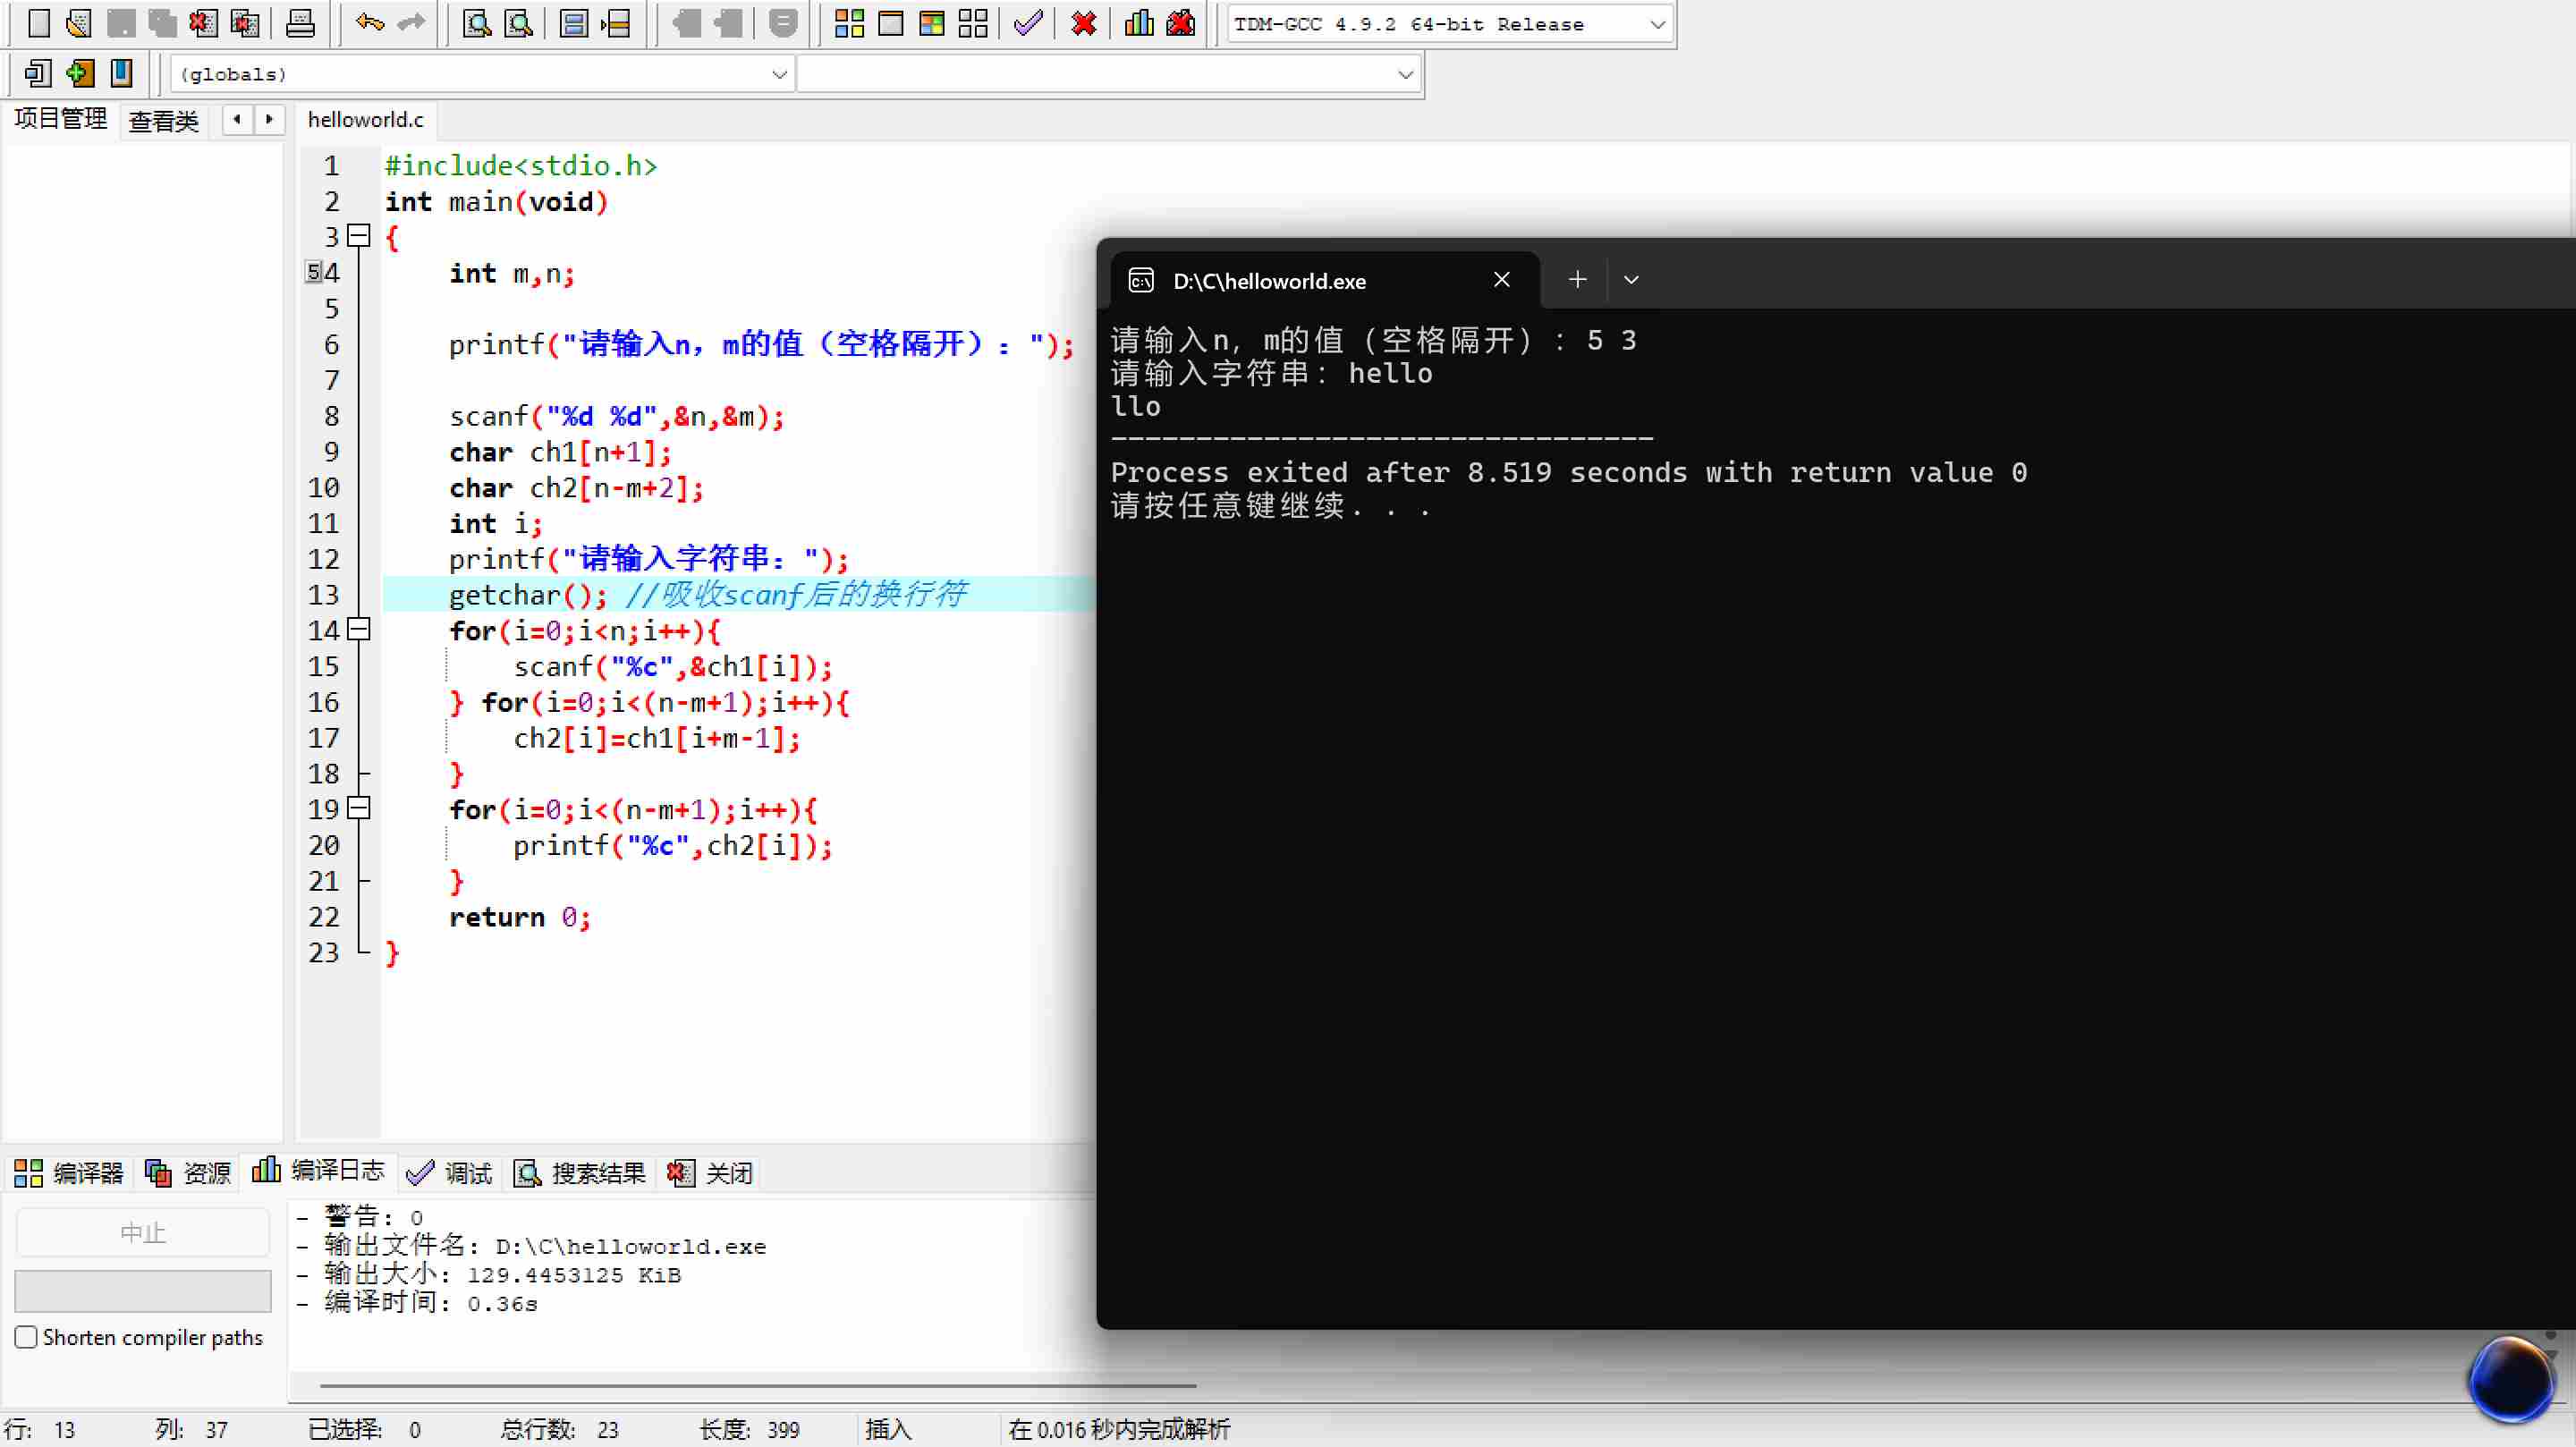Collapse the code fold at line 3
The width and height of the screenshot is (2576, 1447).
click(x=359, y=236)
